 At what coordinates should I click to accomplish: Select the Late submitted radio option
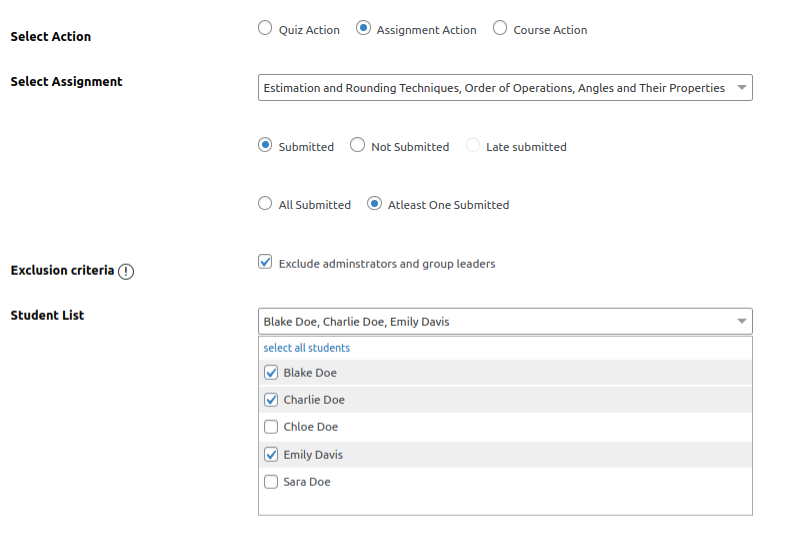473,145
